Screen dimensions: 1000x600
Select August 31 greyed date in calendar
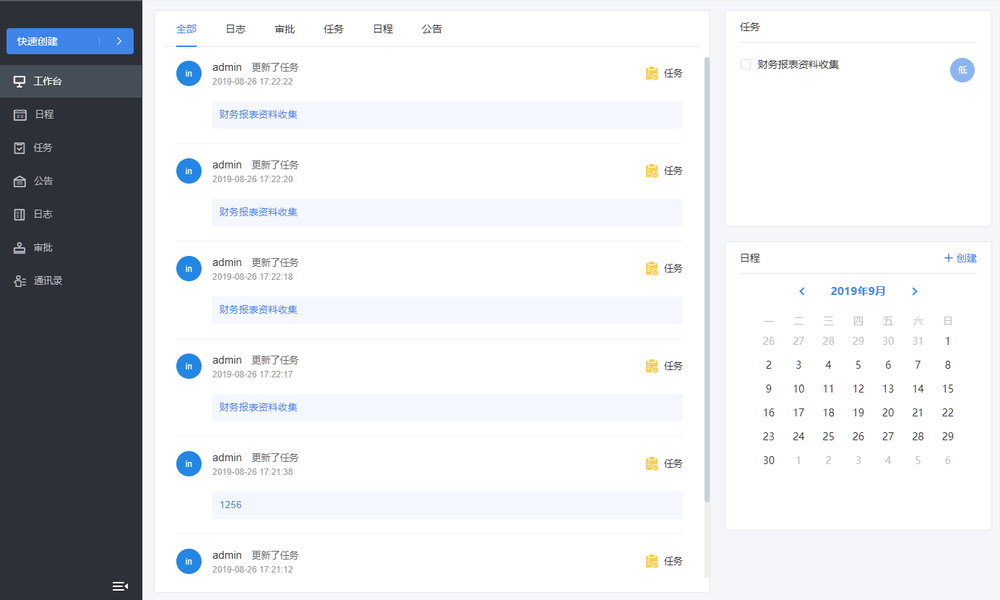point(918,341)
